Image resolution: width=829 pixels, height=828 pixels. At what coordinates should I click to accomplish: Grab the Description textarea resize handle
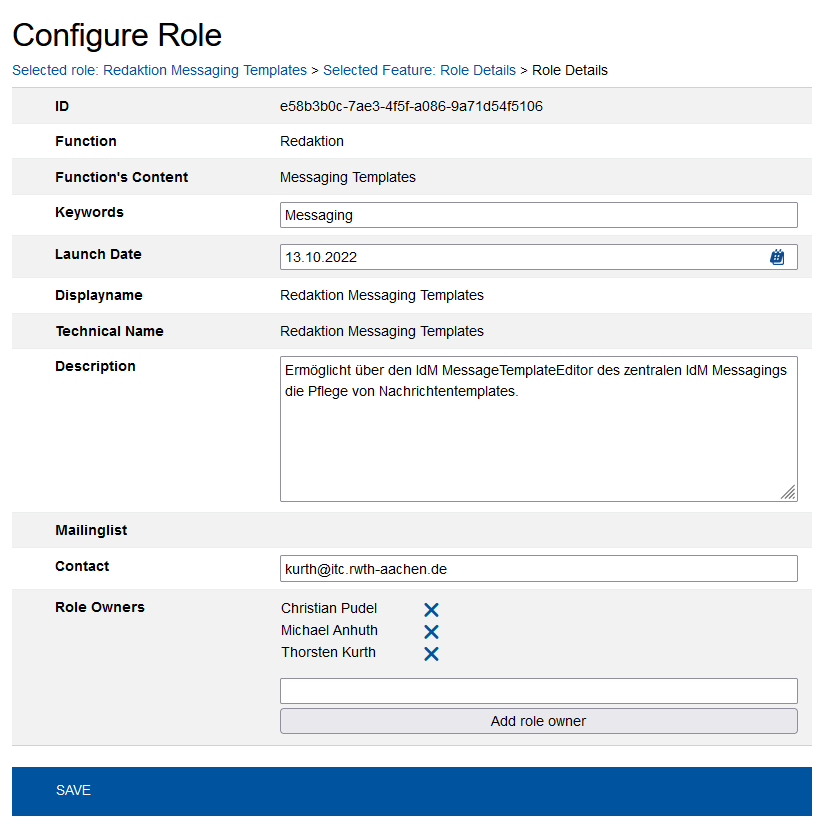[788, 491]
